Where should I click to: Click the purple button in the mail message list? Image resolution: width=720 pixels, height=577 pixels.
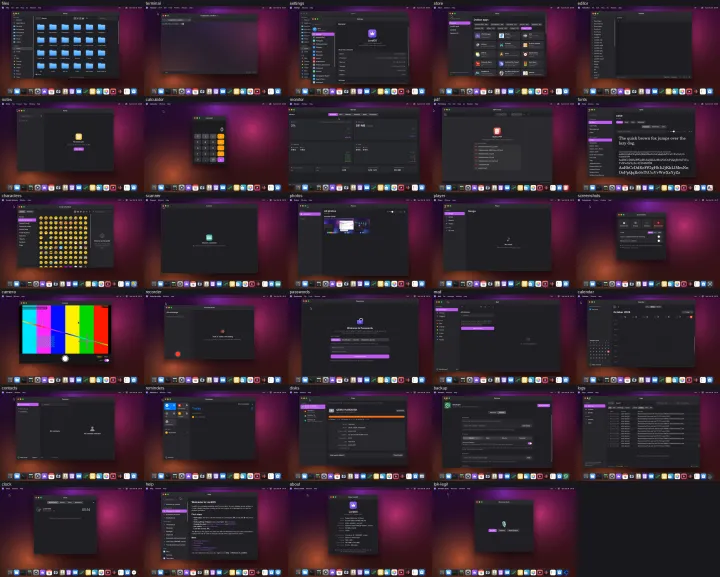pyautogui.click(x=478, y=328)
